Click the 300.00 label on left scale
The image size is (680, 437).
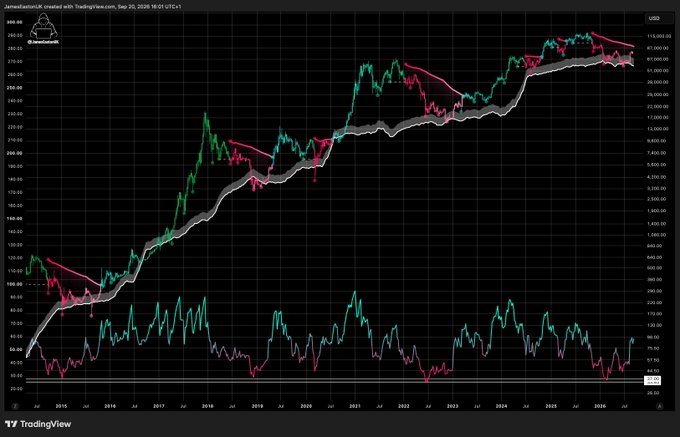tap(15, 22)
